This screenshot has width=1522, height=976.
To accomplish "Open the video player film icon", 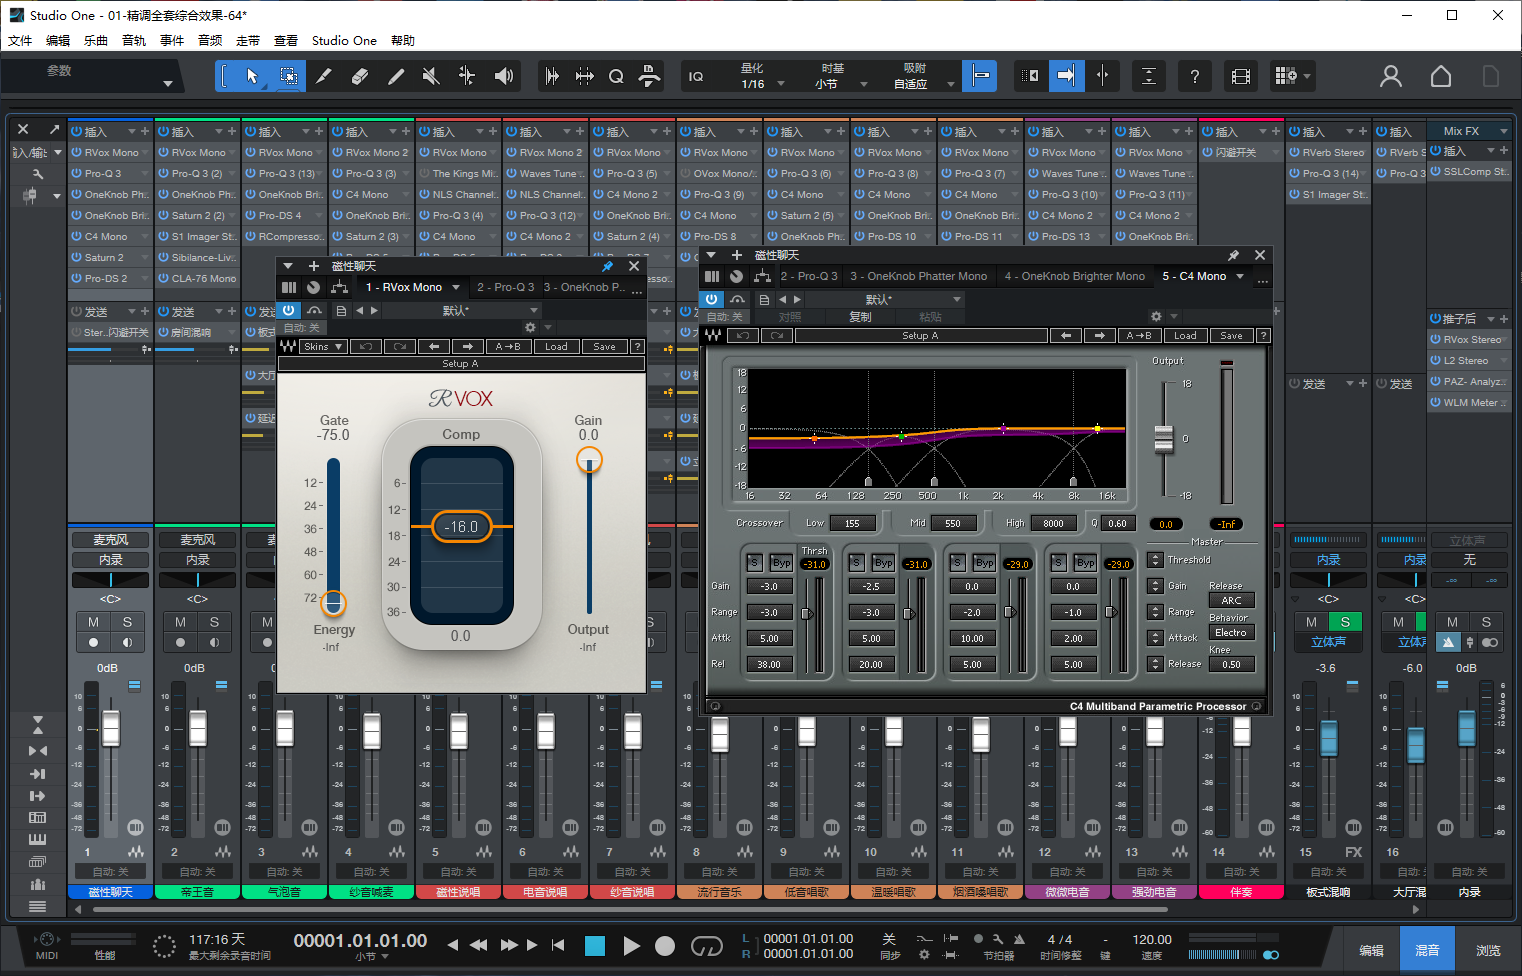I will point(1241,76).
